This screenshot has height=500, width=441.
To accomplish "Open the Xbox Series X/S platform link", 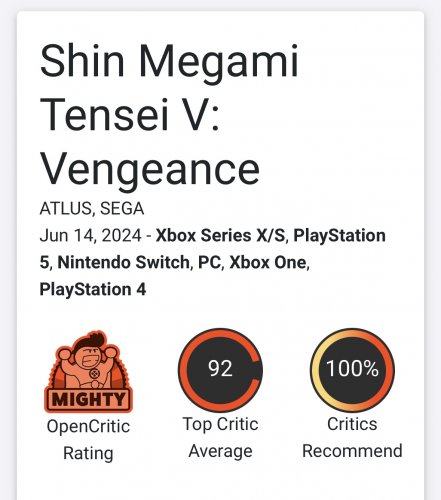I will pos(220,235).
